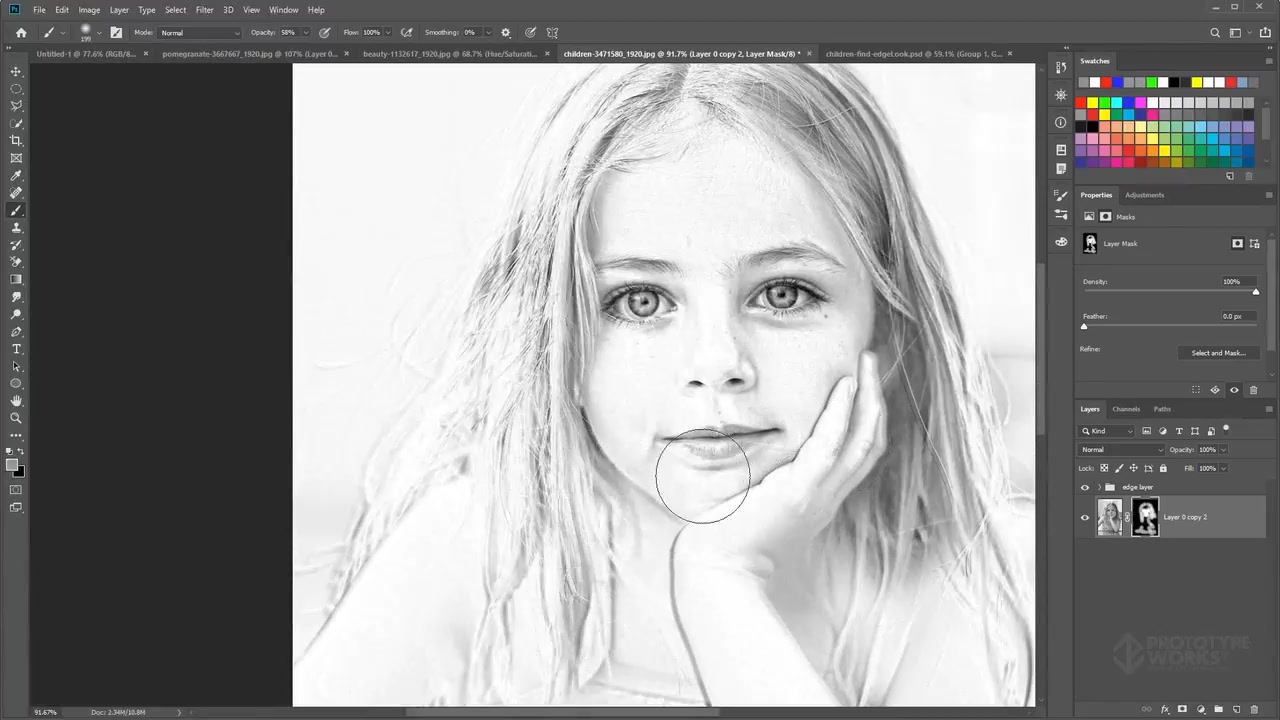Open the brush Mode dropdown
Image resolution: width=1280 pixels, height=720 pixels.
tap(200, 33)
